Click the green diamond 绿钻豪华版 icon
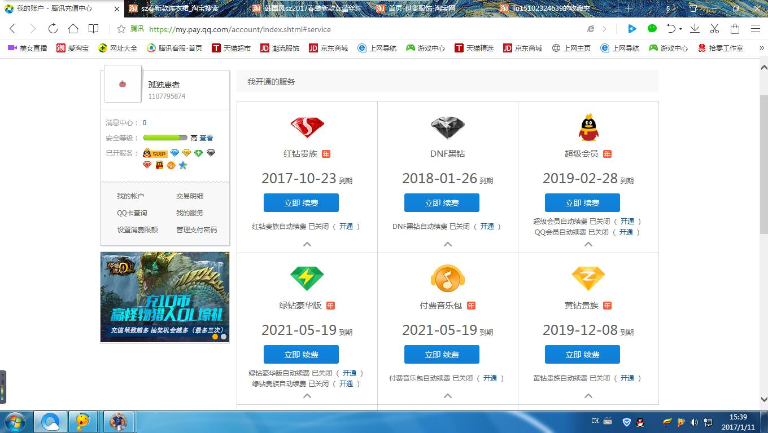Image resolution: width=768 pixels, height=433 pixels. [307, 279]
